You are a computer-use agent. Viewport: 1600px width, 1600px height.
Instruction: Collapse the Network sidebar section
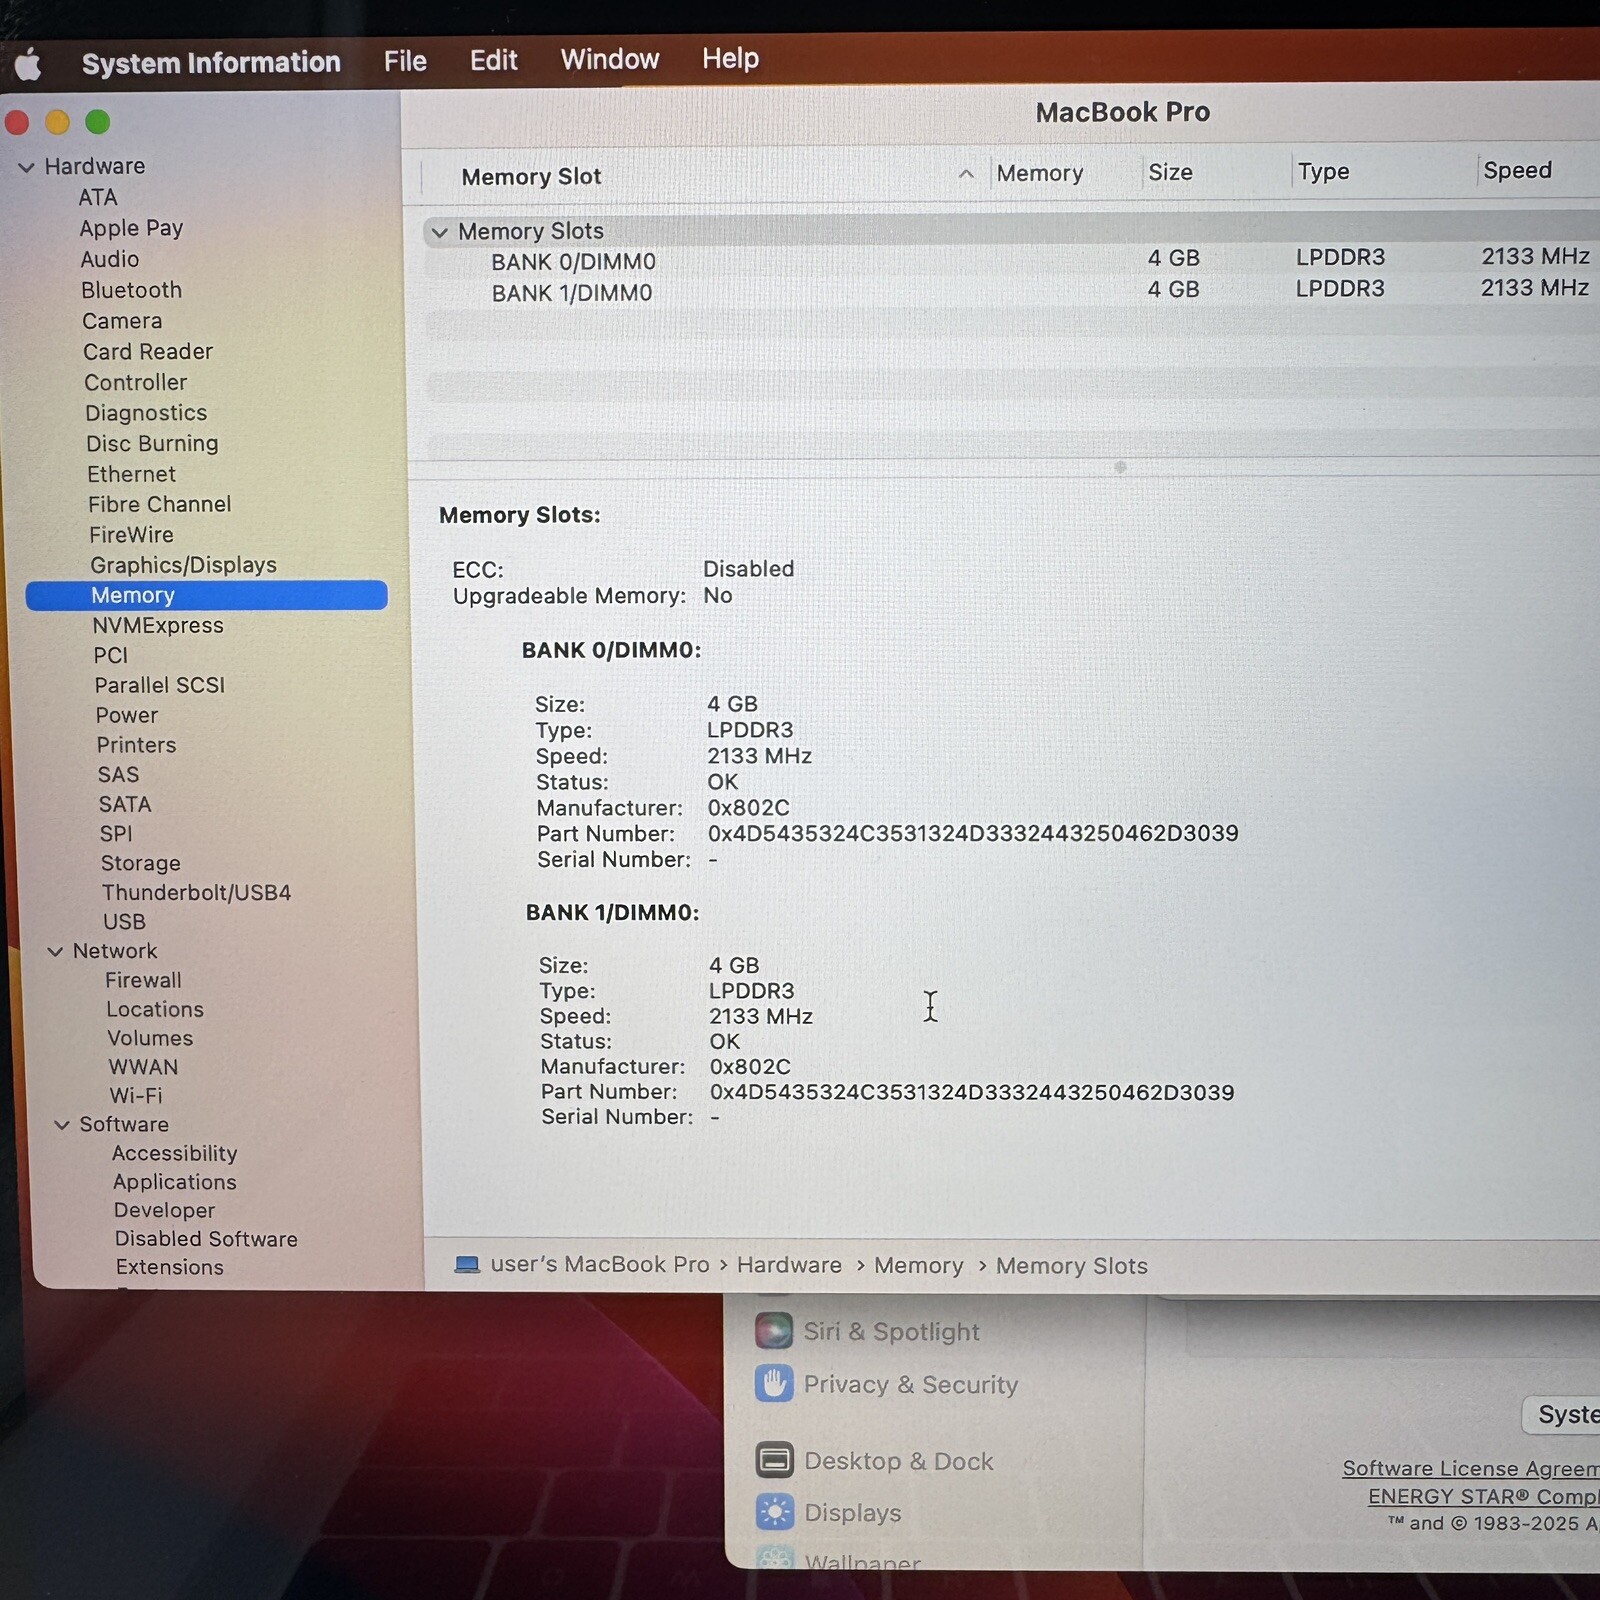pos(55,951)
